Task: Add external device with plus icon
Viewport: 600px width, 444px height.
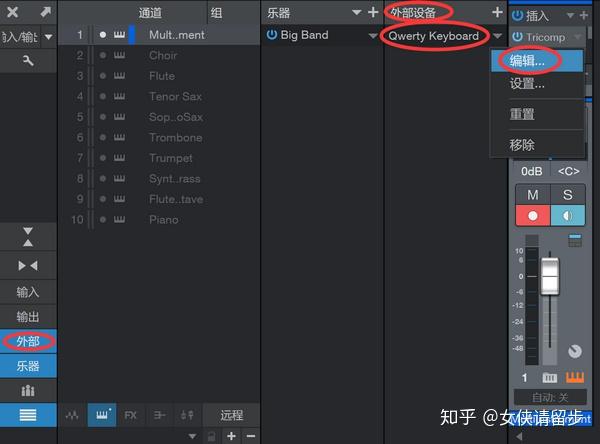Action: point(497,12)
